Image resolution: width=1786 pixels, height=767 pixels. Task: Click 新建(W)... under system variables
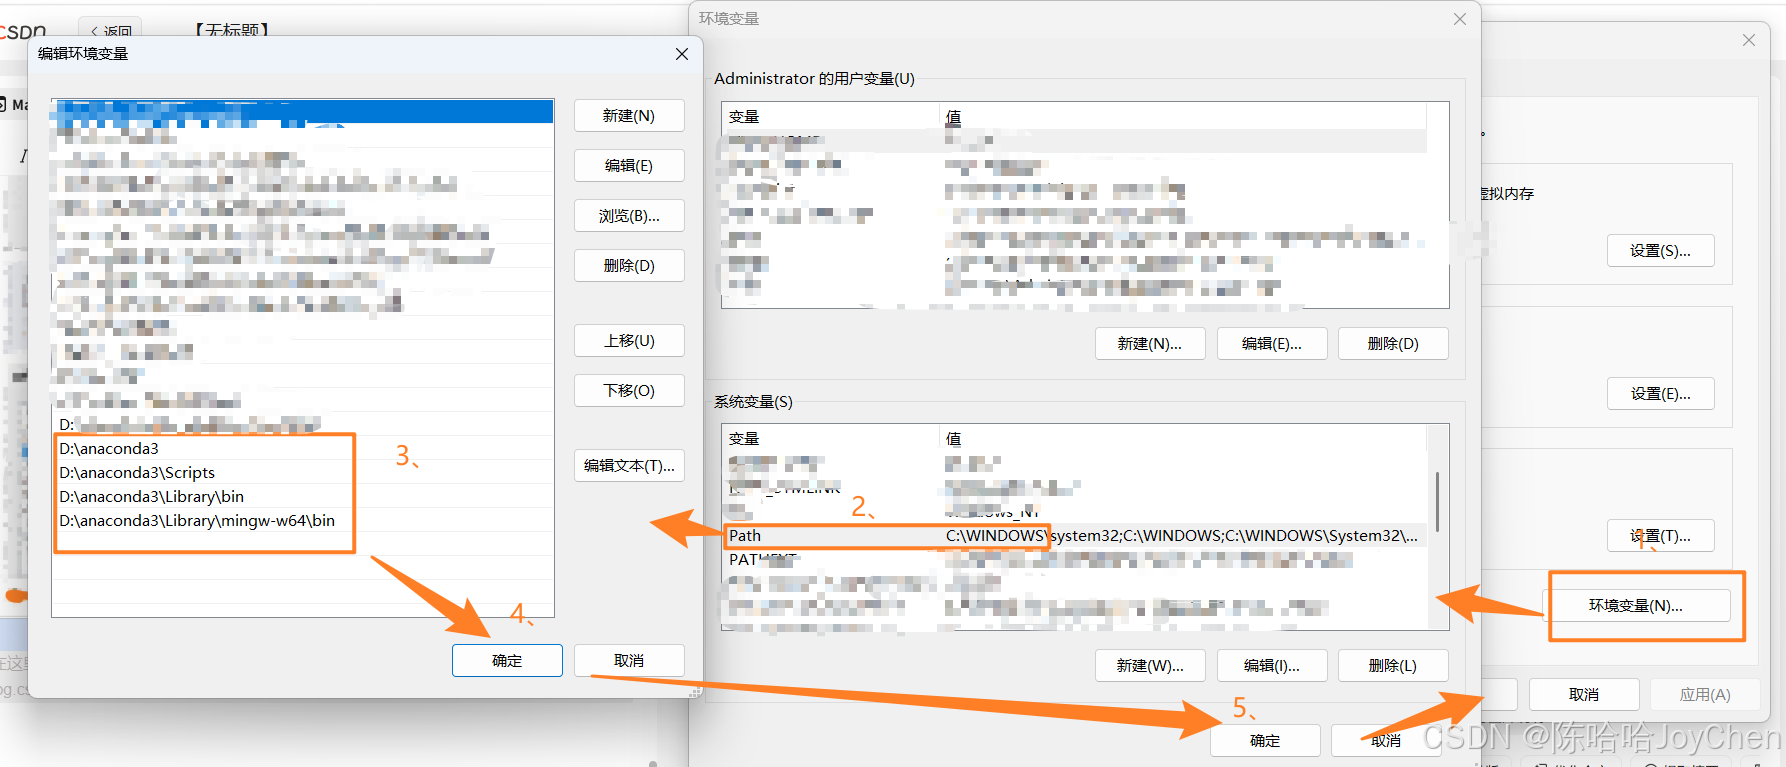point(1150,666)
